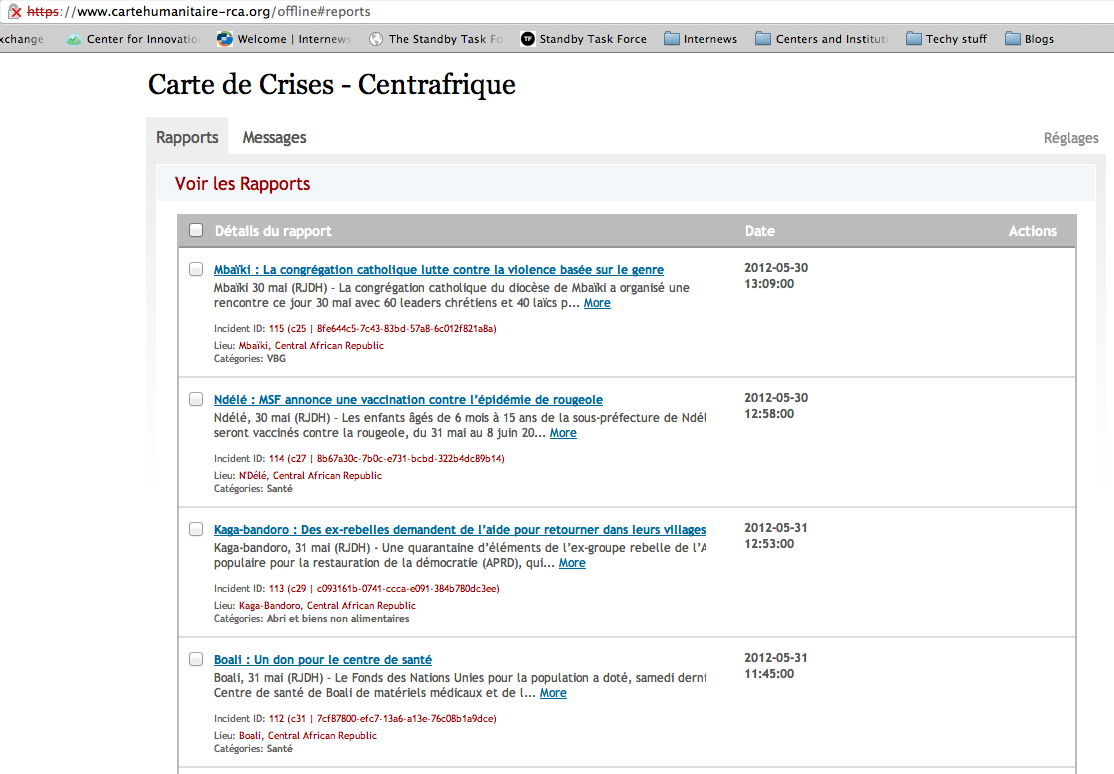This screenshot has width=1114, height=774.
Task: Open Center for Innovation bookmark icon
Action: (74, 39)
